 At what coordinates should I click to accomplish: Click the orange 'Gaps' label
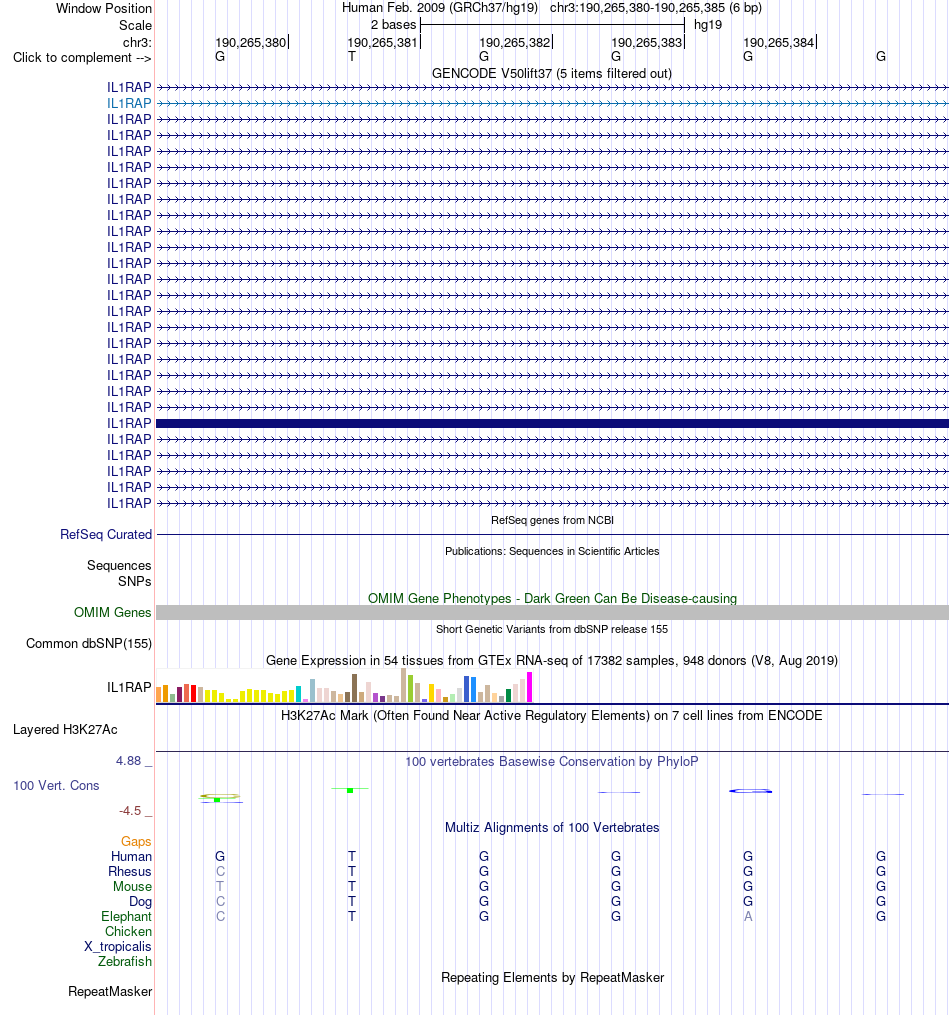tap(136, 842)
